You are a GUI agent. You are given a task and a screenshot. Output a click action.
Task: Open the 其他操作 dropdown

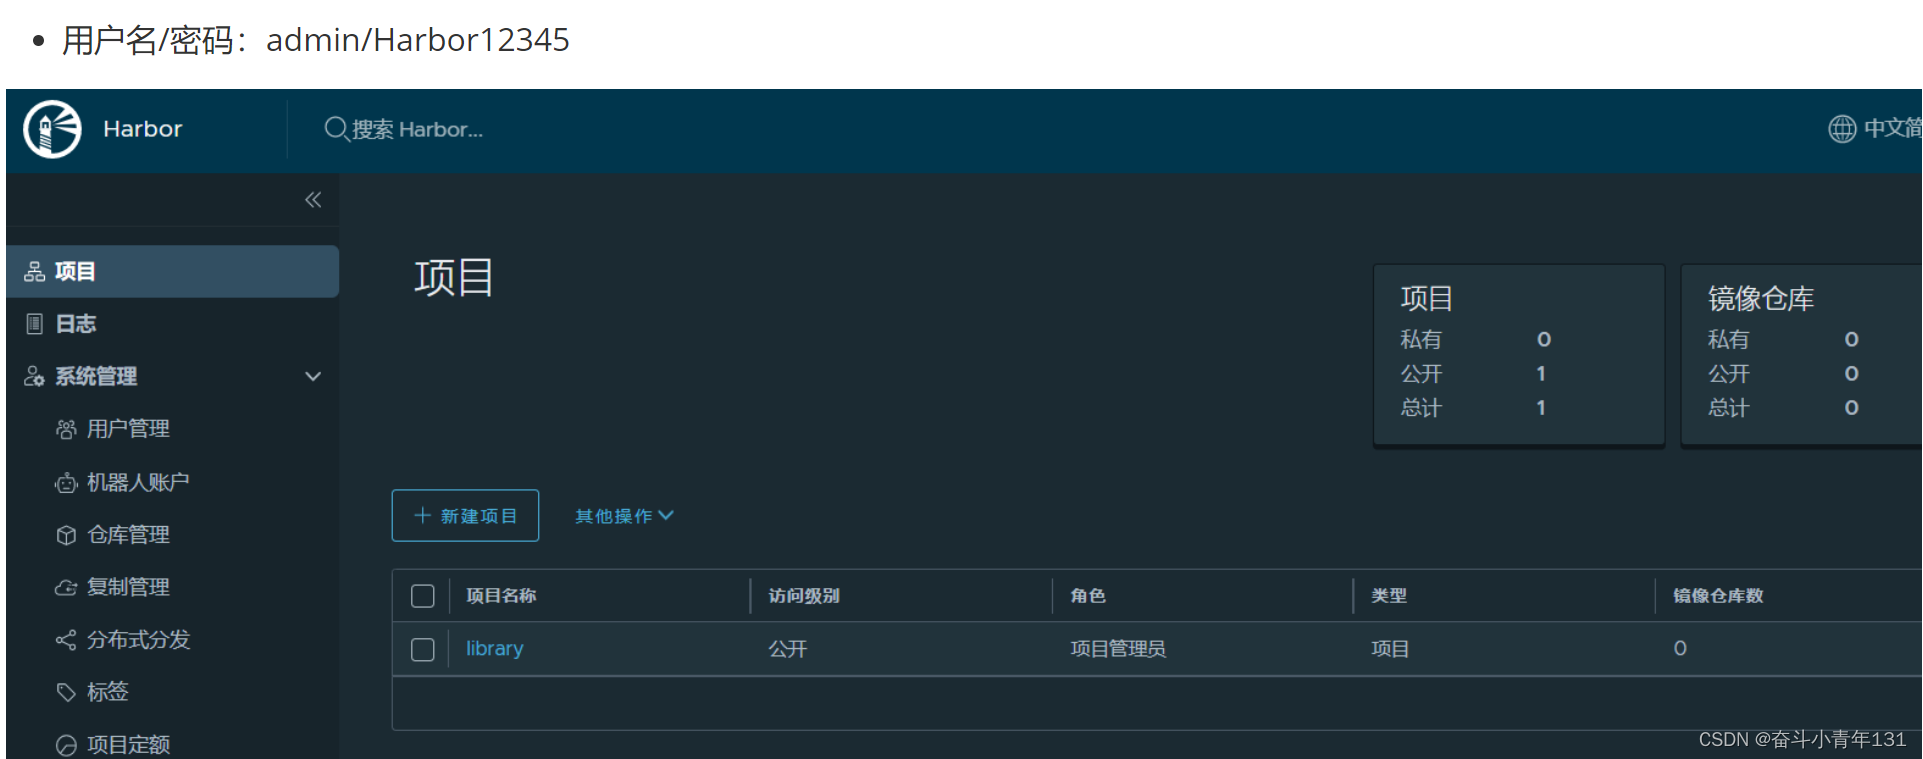(624, 516)
